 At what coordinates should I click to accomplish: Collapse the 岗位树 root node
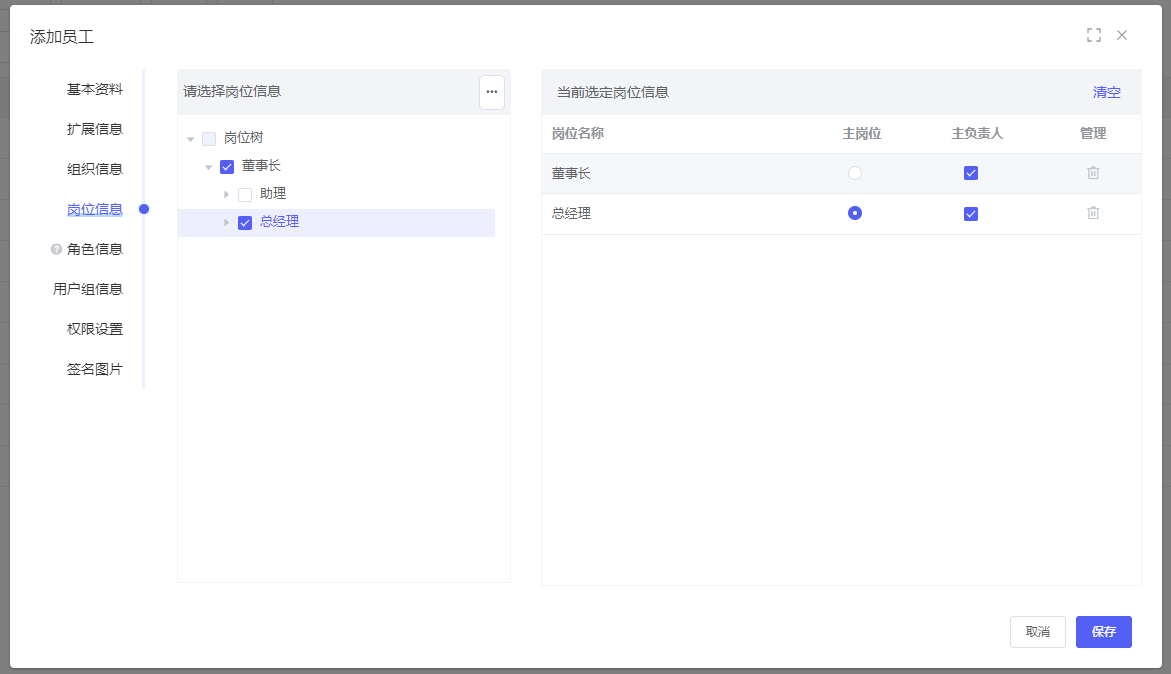tap(190, 139)
